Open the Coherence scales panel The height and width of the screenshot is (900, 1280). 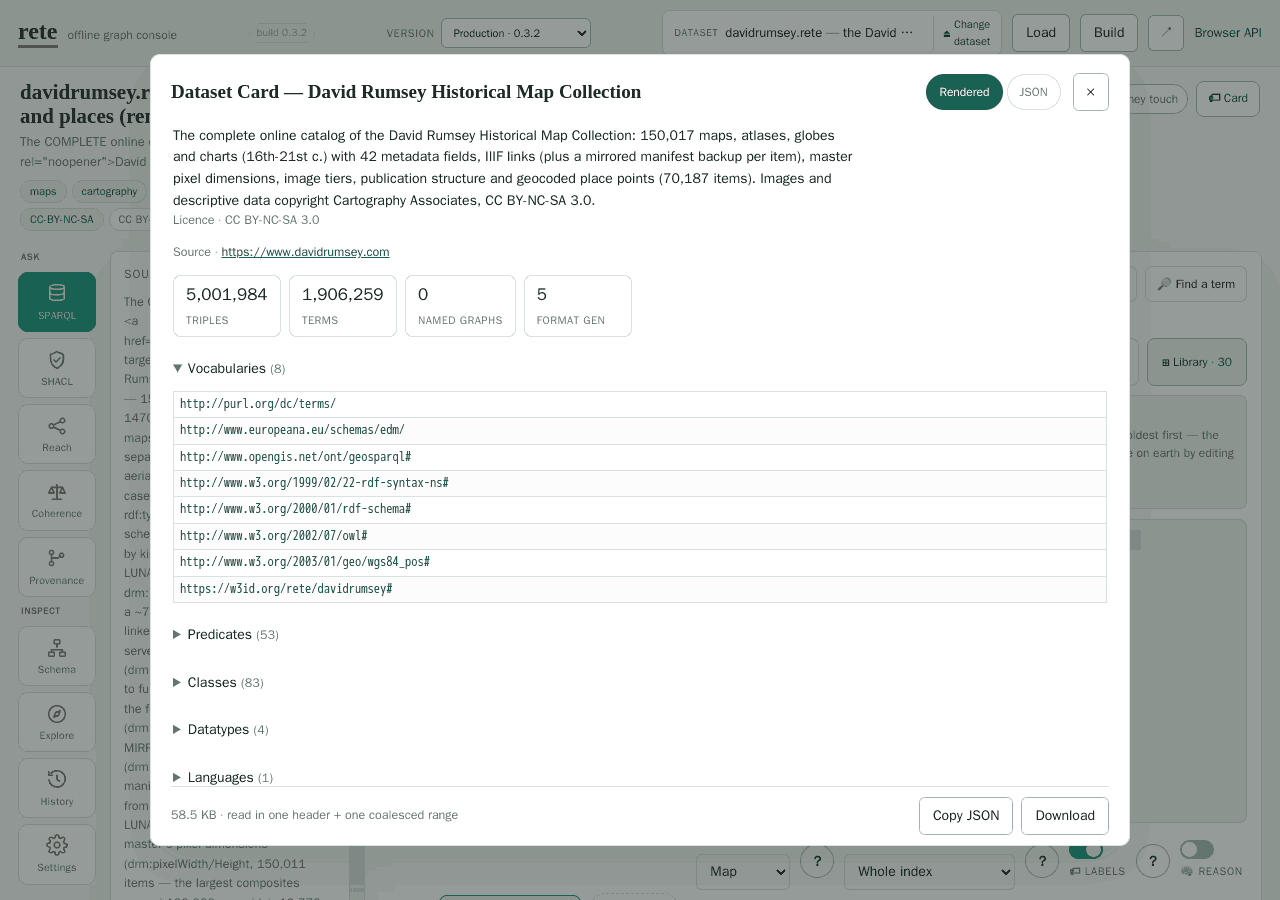[x=57, y=500]
